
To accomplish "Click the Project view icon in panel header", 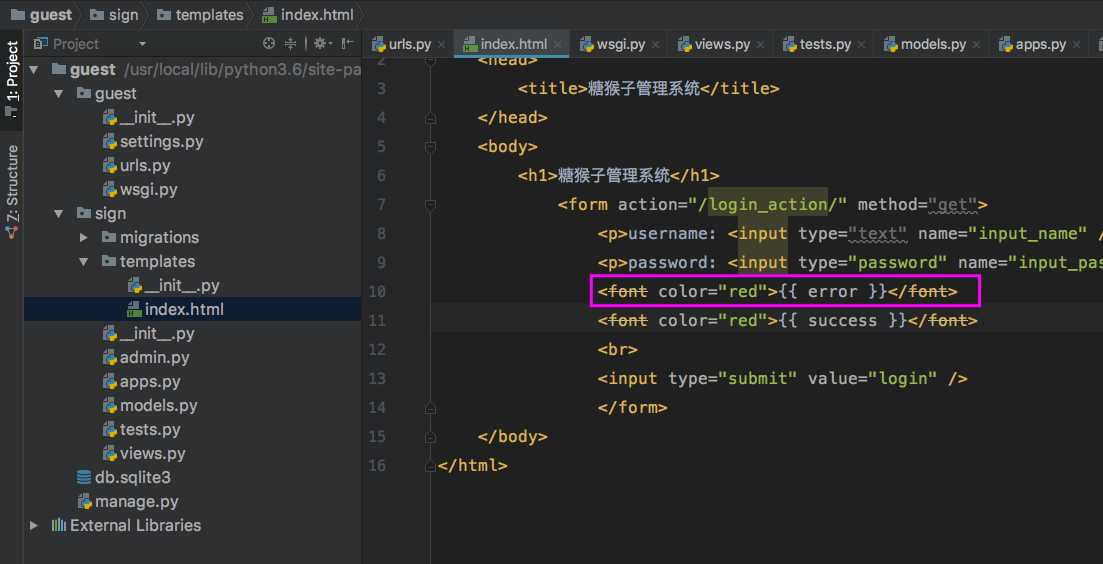I will (41, 44).
